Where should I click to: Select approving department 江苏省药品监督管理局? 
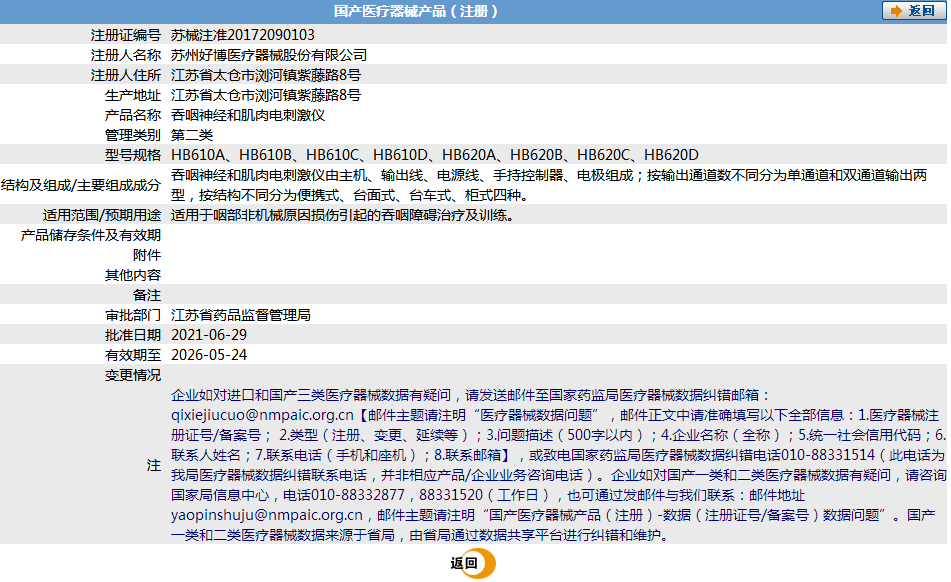[x=241, y=315]
